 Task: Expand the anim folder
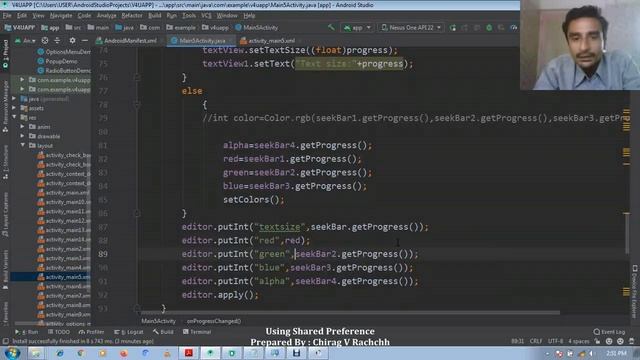(x=22, y=127)
